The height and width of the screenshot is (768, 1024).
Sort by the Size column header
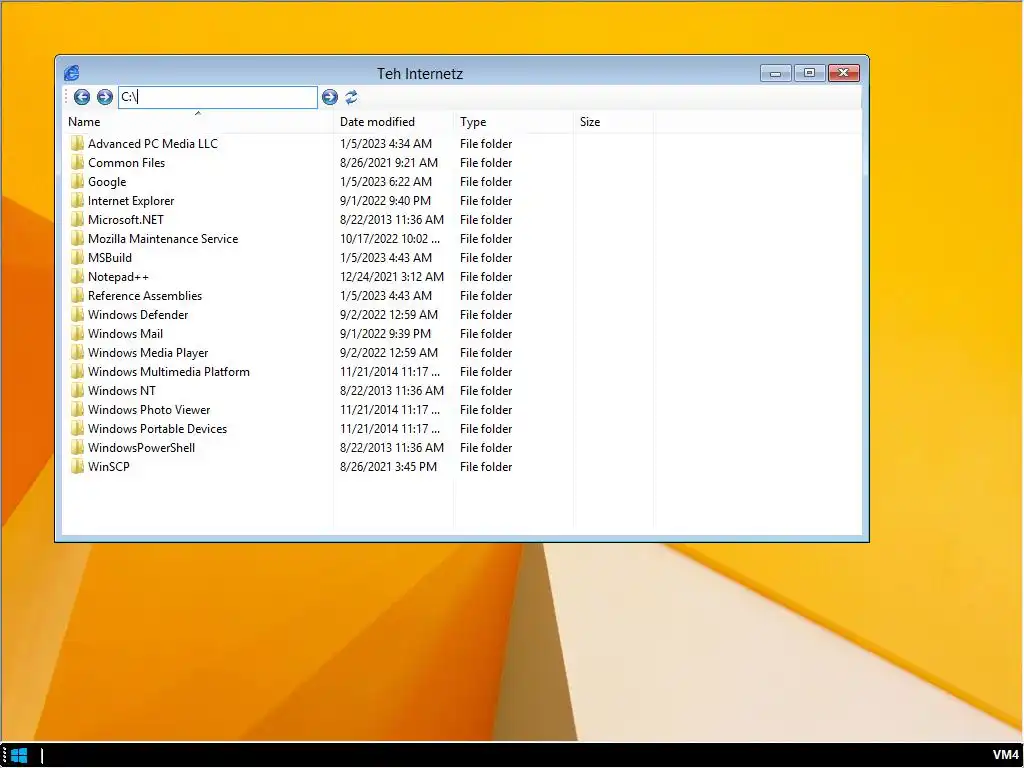click(x=613, y=121)
